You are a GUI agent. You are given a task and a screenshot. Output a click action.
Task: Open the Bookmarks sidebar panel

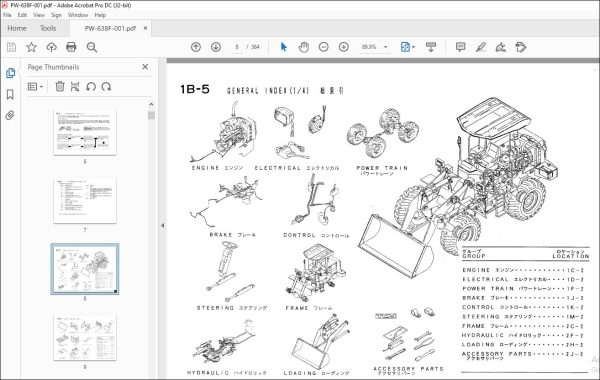pyautogui.click(x=10, y=94)
